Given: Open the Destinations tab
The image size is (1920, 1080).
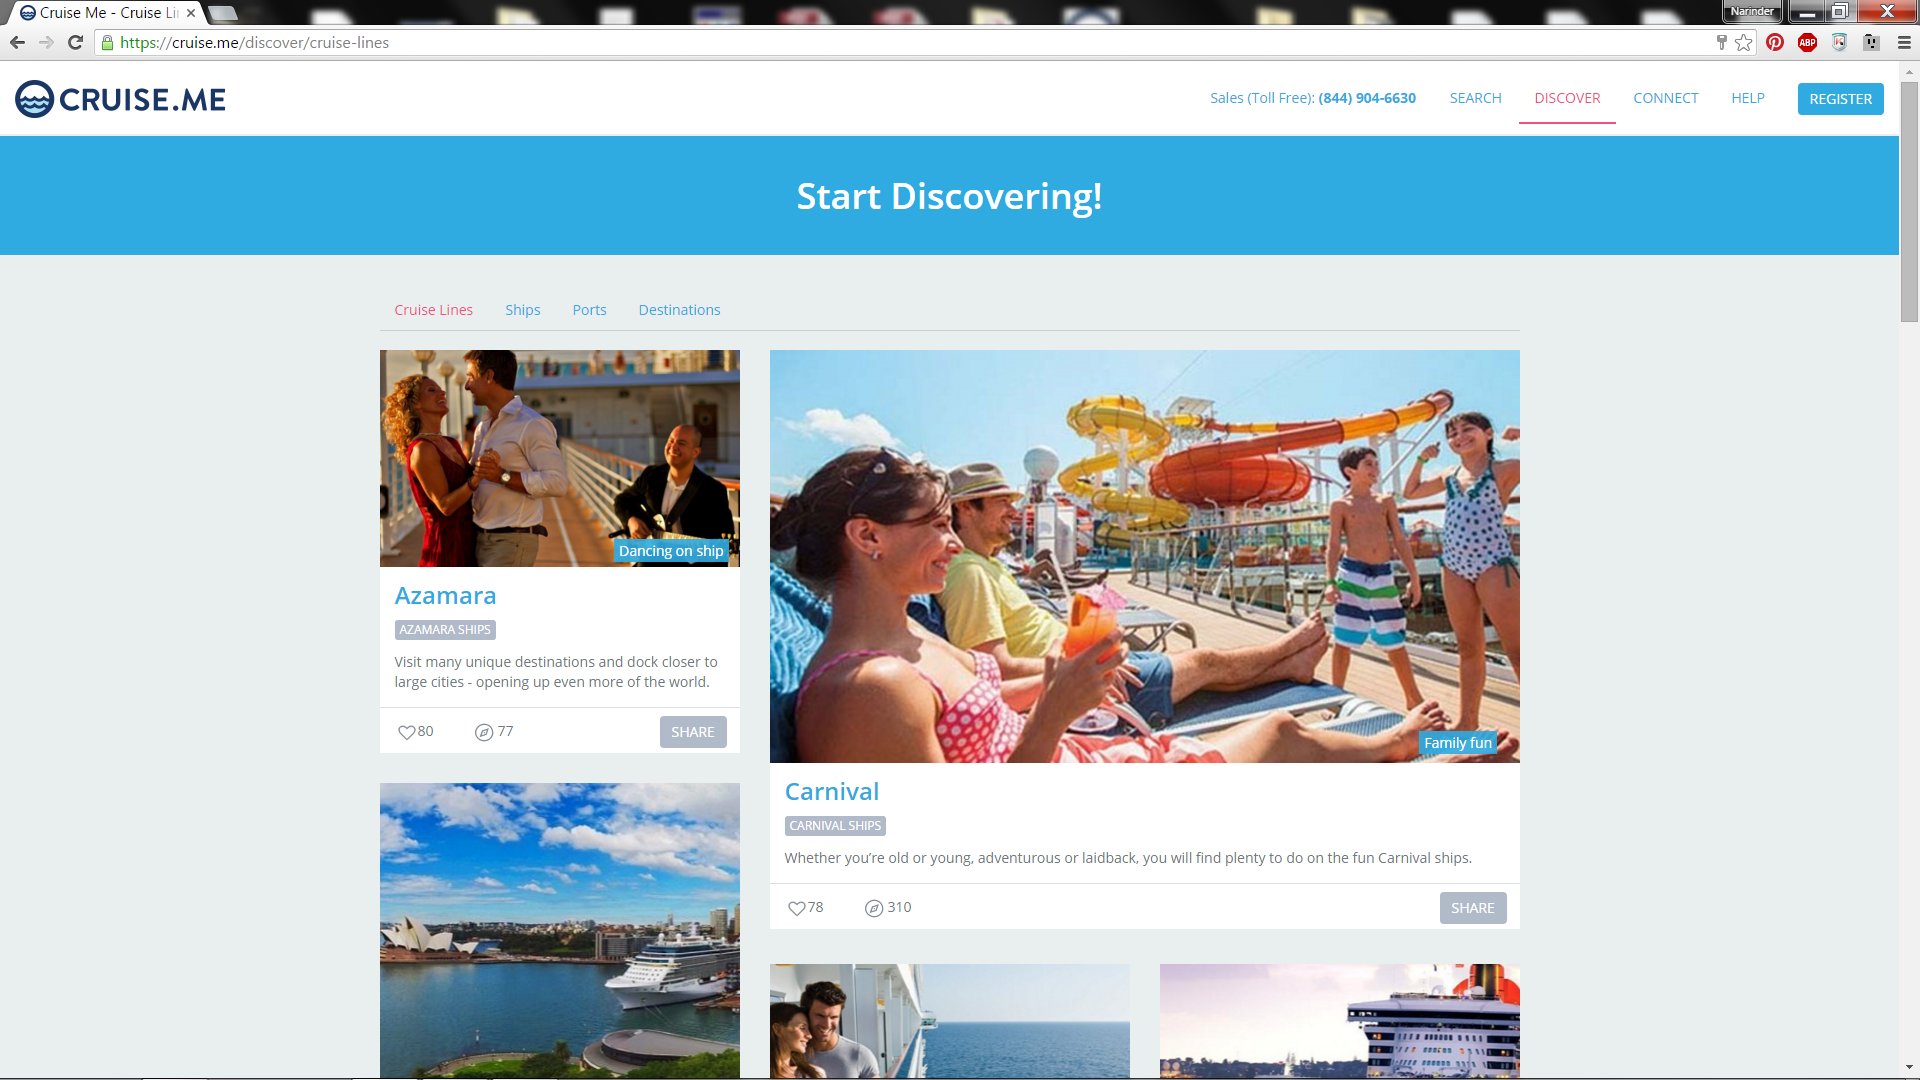Looking at the screenshot, I should 679,310.
